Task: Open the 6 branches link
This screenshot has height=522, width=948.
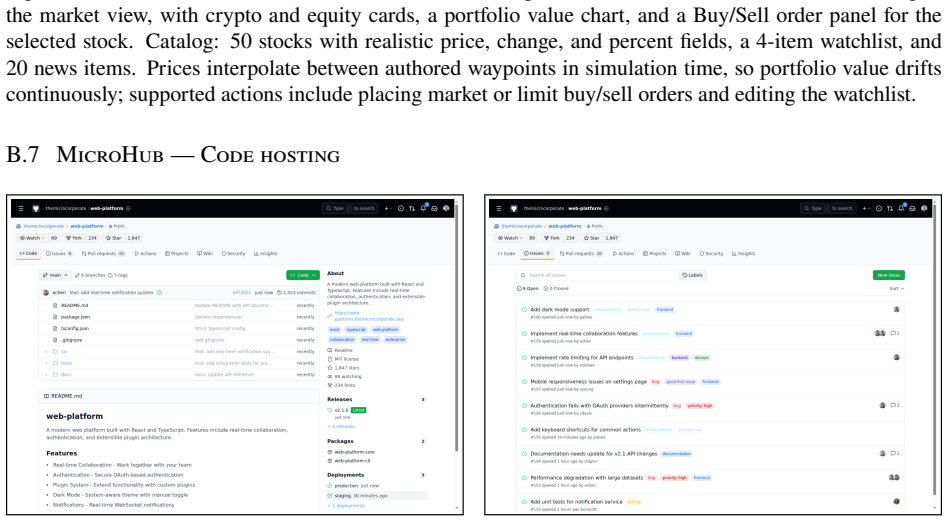Action: coord(89,275)
